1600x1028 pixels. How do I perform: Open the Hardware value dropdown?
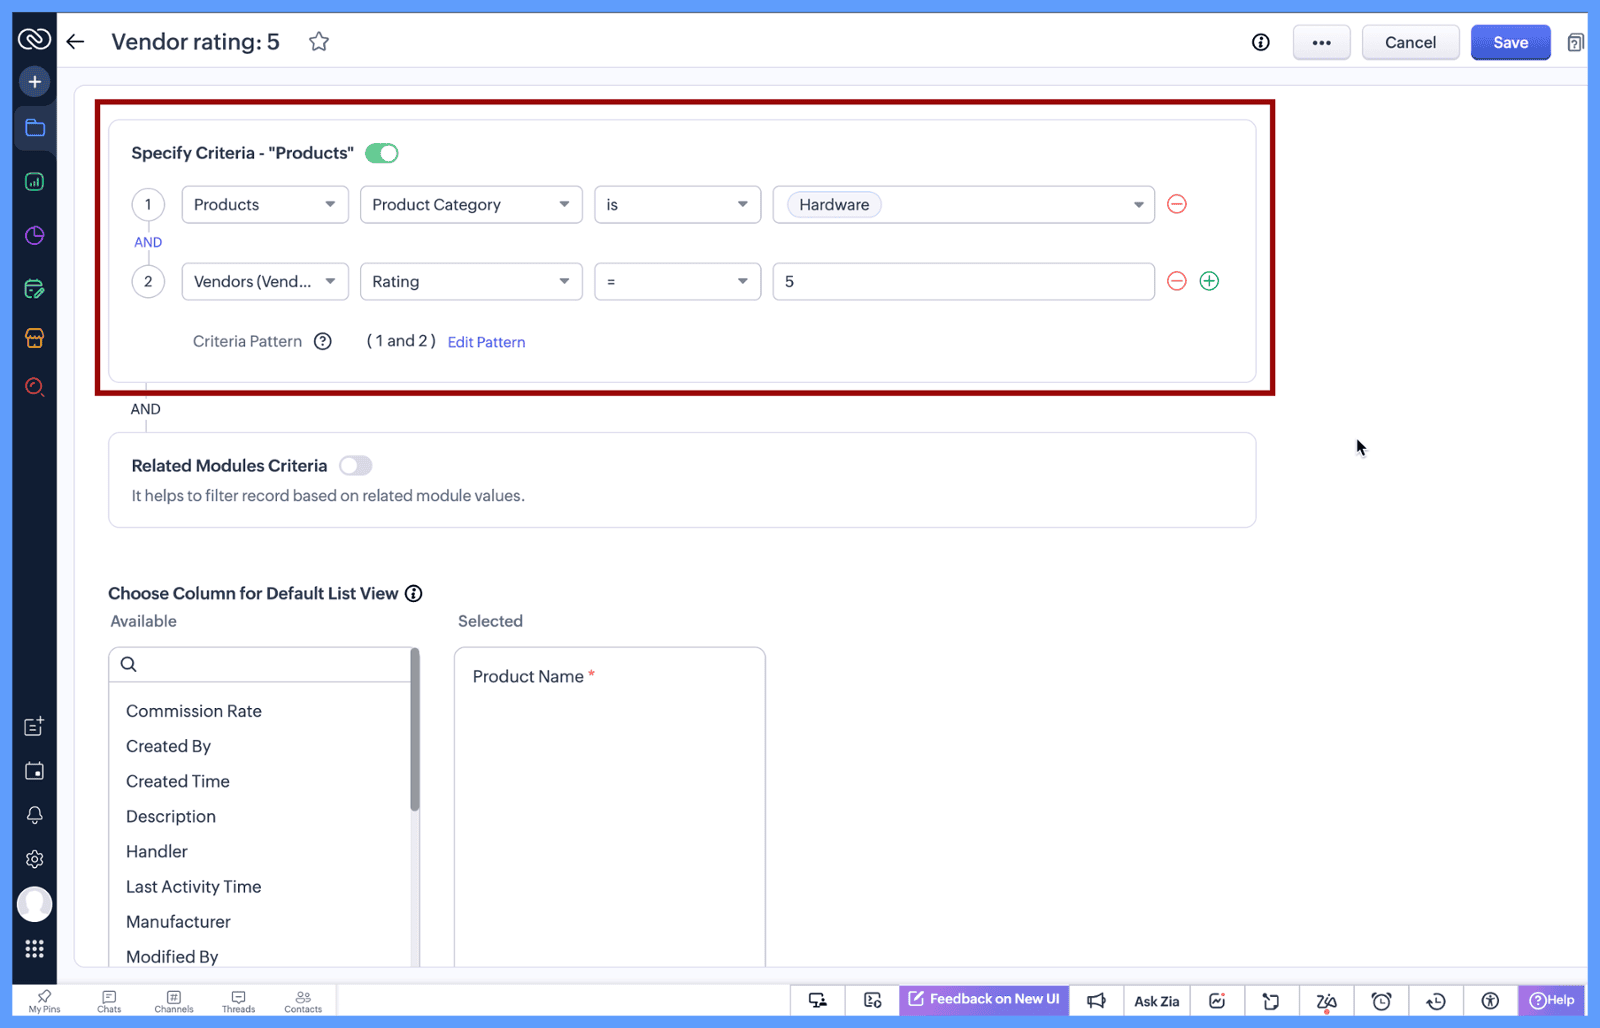[x=1137, y=205]
